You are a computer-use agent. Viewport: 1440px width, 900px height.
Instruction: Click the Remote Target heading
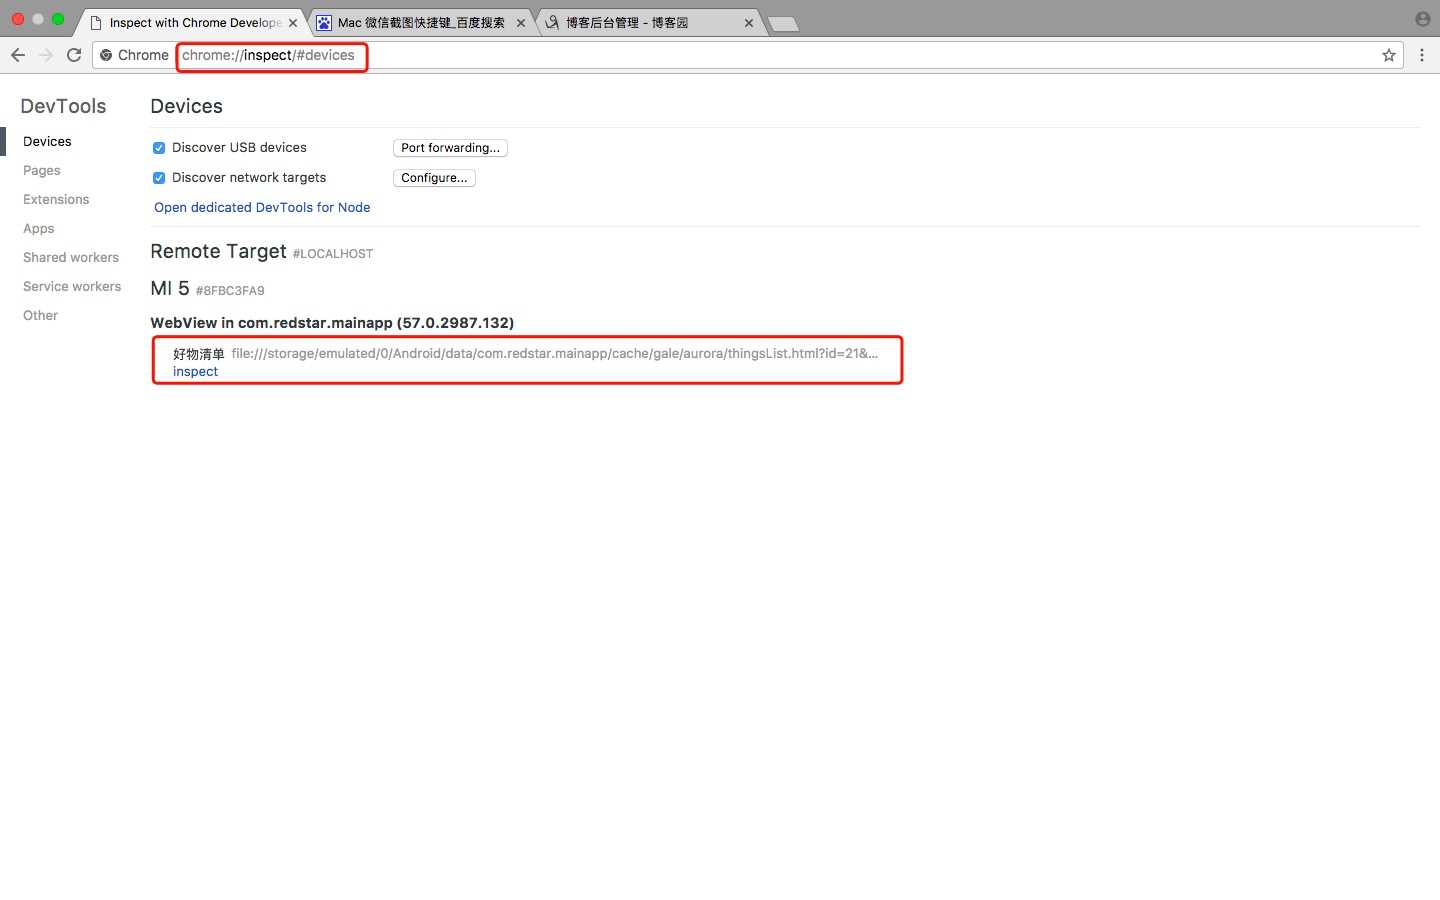[x=218, y=251]
